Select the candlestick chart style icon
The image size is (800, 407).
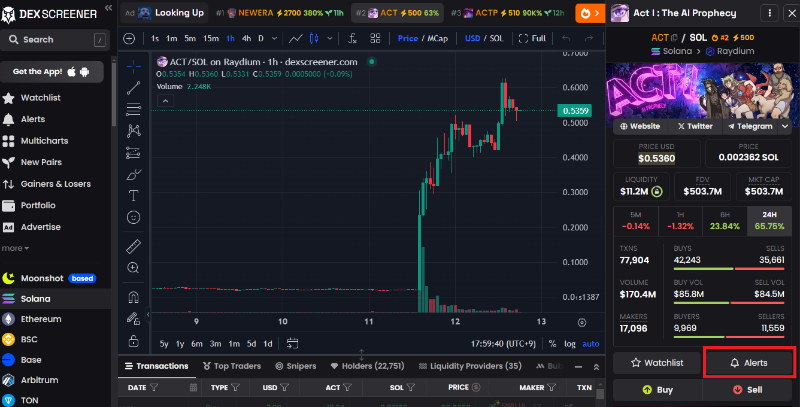coord(314,38)
